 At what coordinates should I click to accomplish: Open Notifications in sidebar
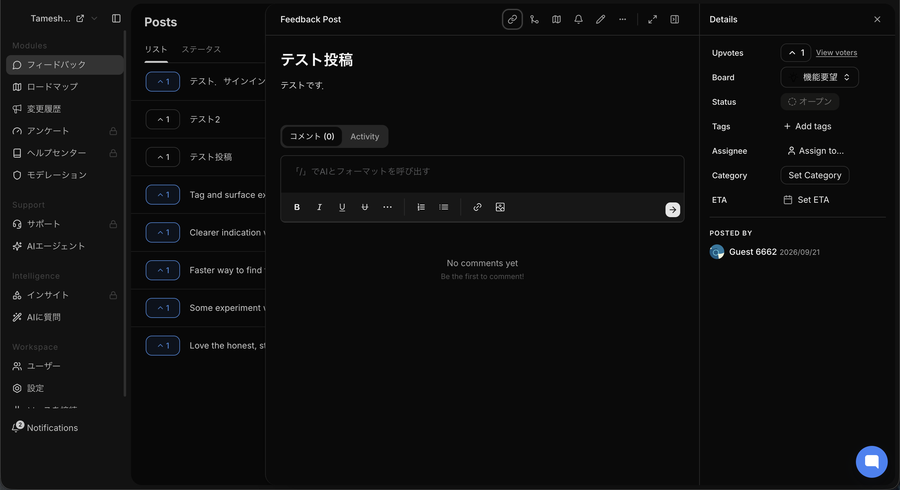[x=45, y=427]
